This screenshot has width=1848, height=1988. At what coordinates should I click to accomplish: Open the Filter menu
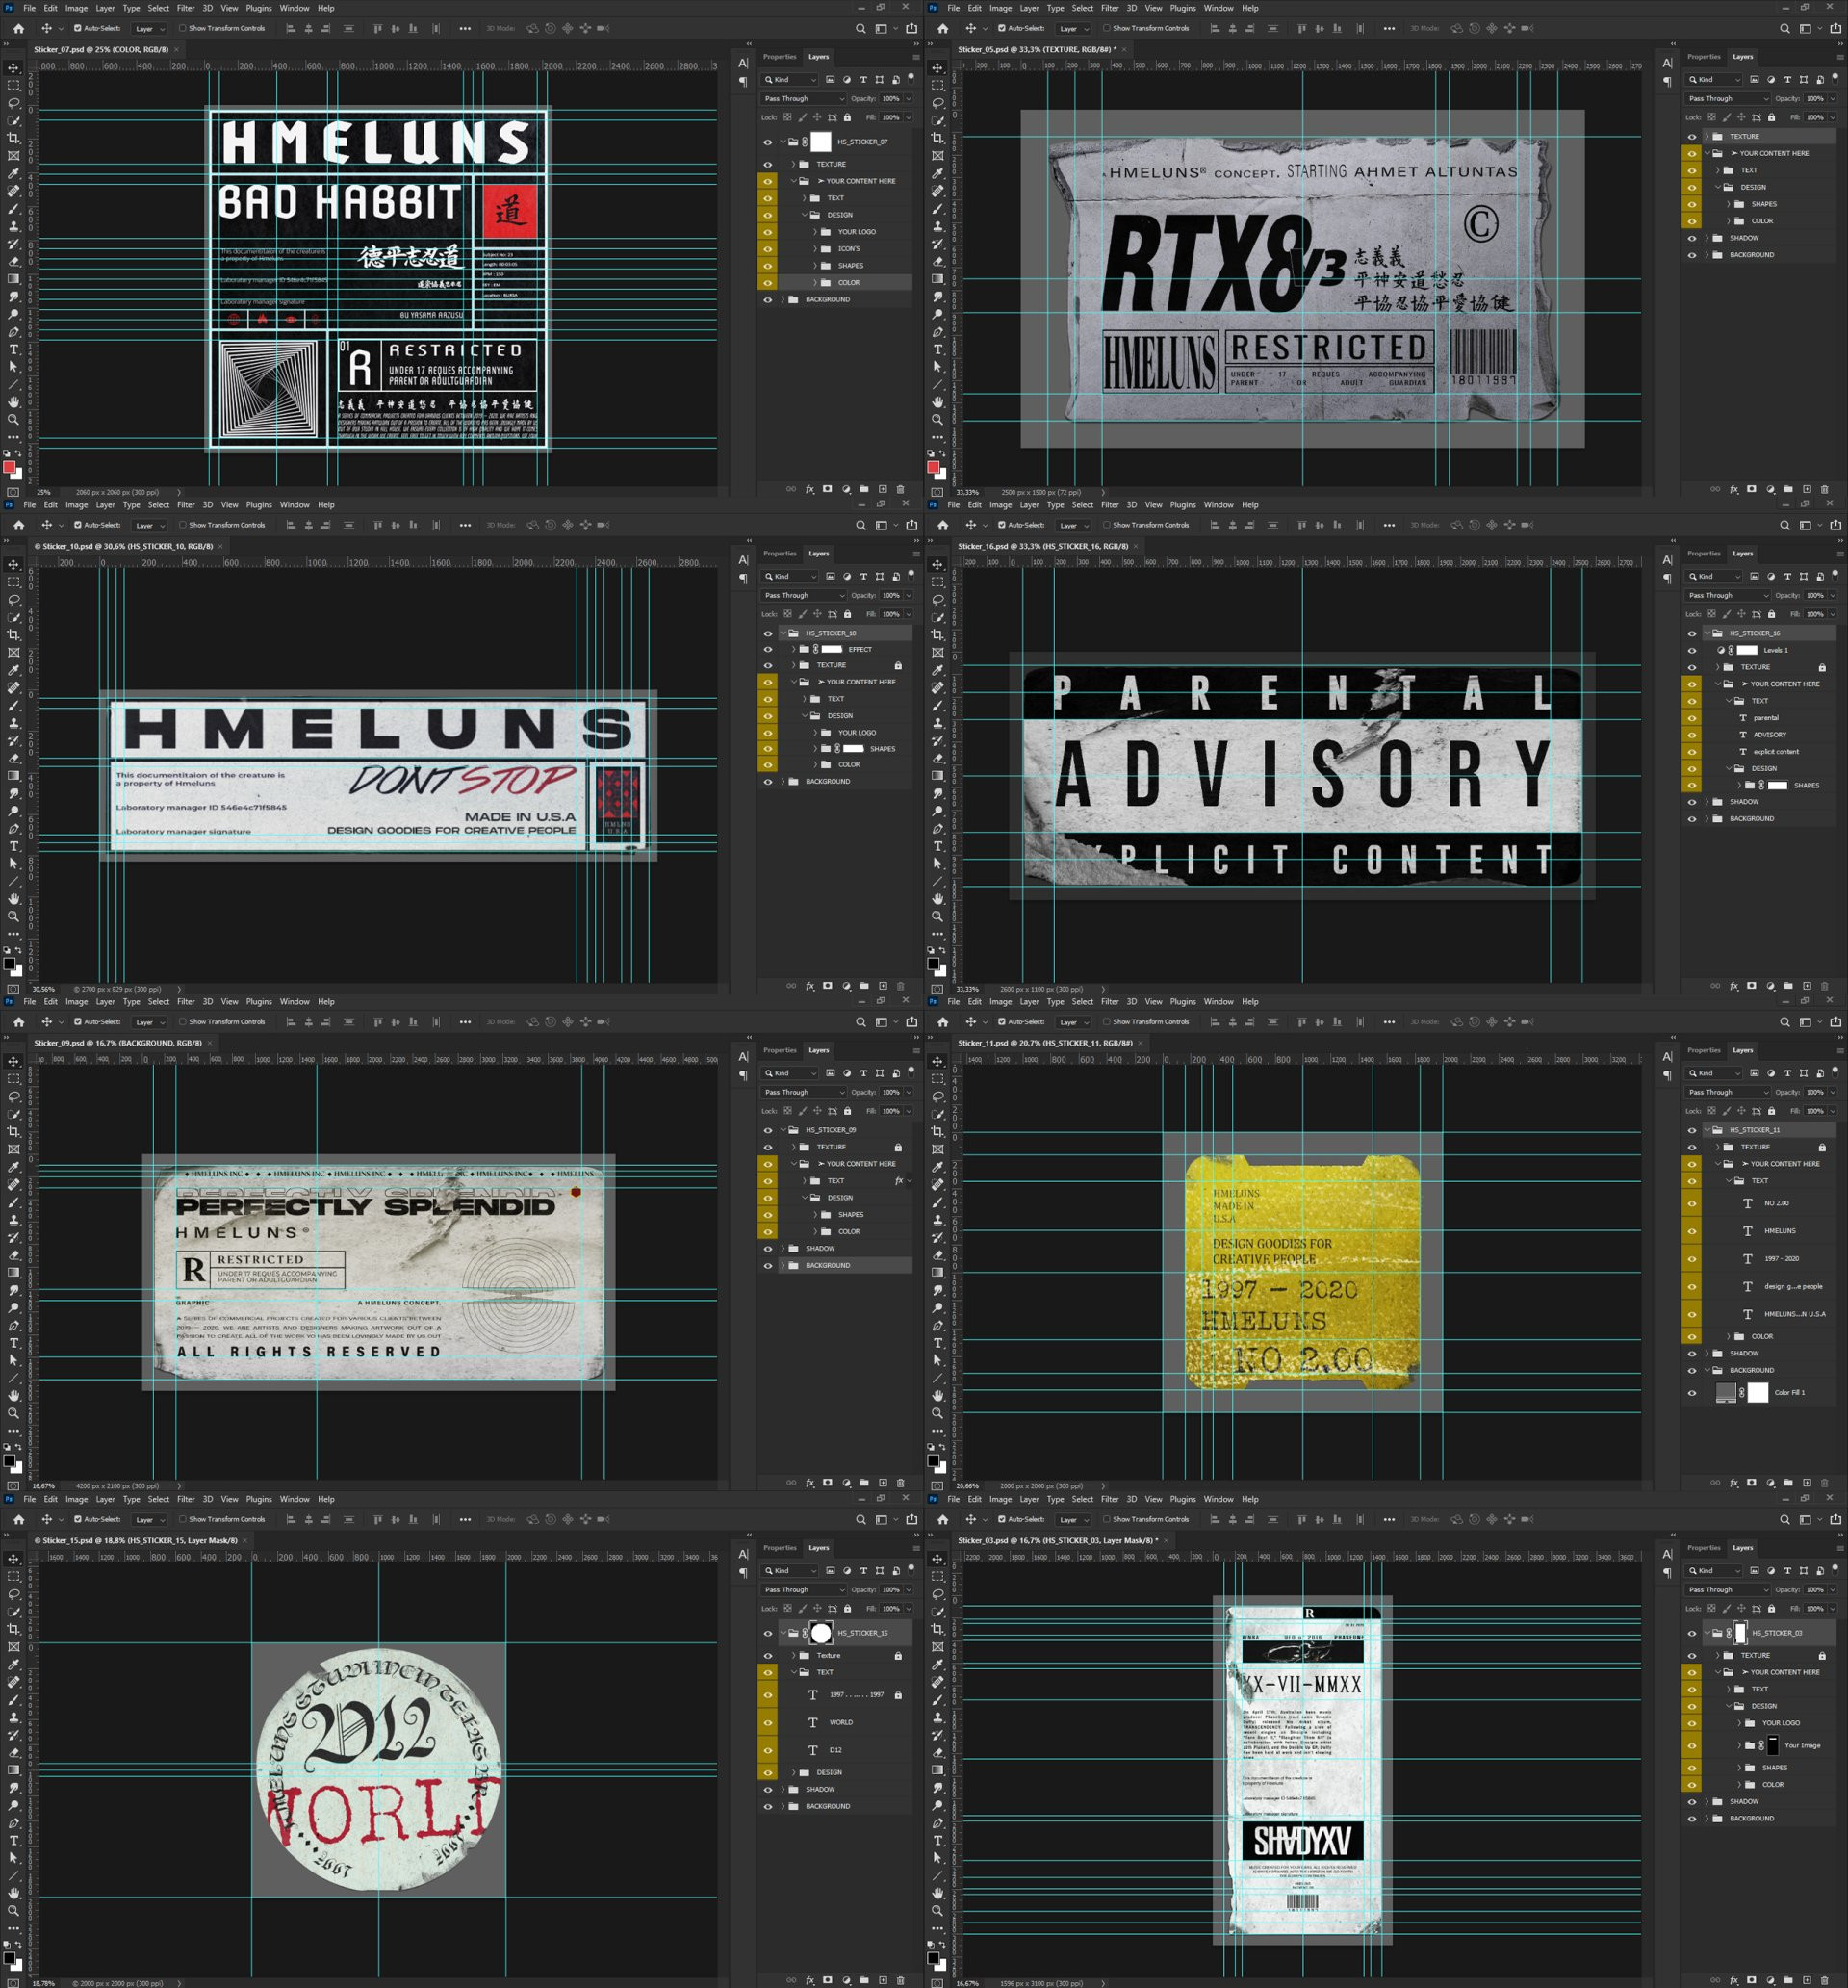[186, 8]
